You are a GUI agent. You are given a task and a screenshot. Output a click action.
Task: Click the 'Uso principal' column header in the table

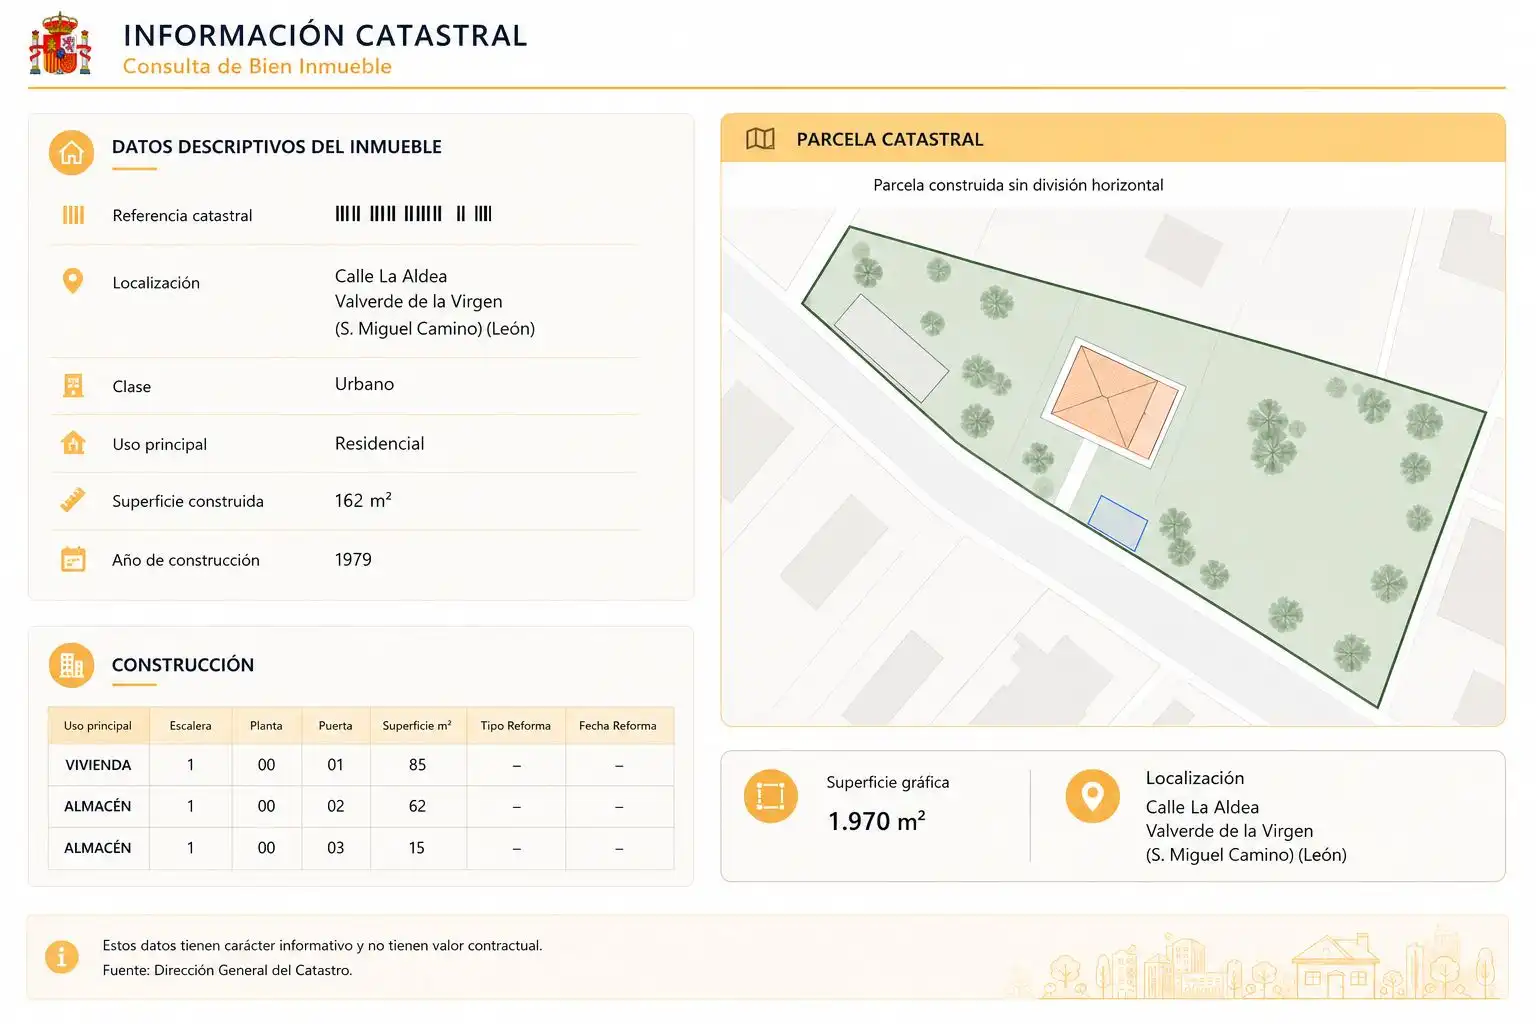pyautogui.click(x=98, y=726)
